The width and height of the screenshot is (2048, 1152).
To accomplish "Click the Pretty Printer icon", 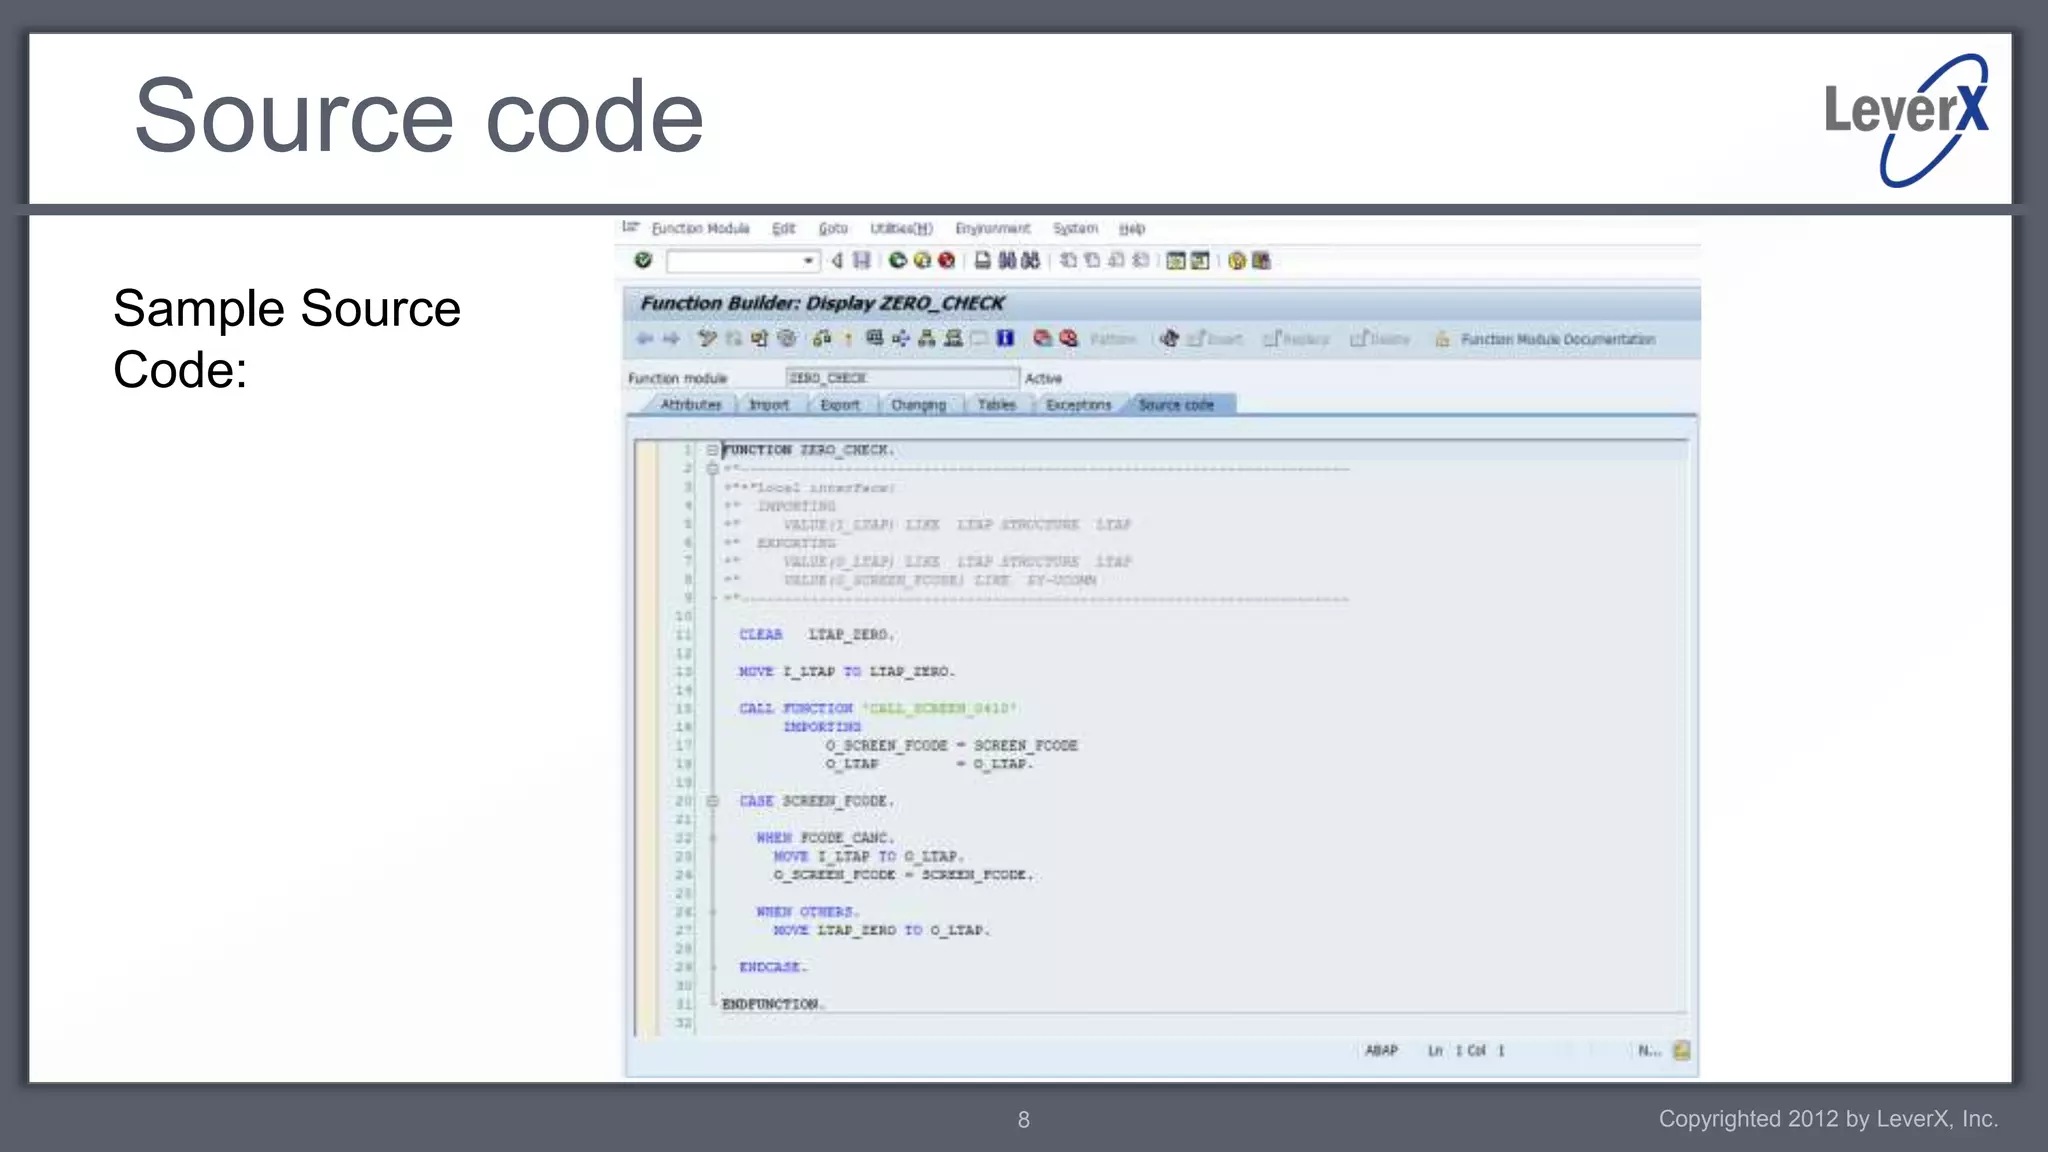I will (1168, 338).
